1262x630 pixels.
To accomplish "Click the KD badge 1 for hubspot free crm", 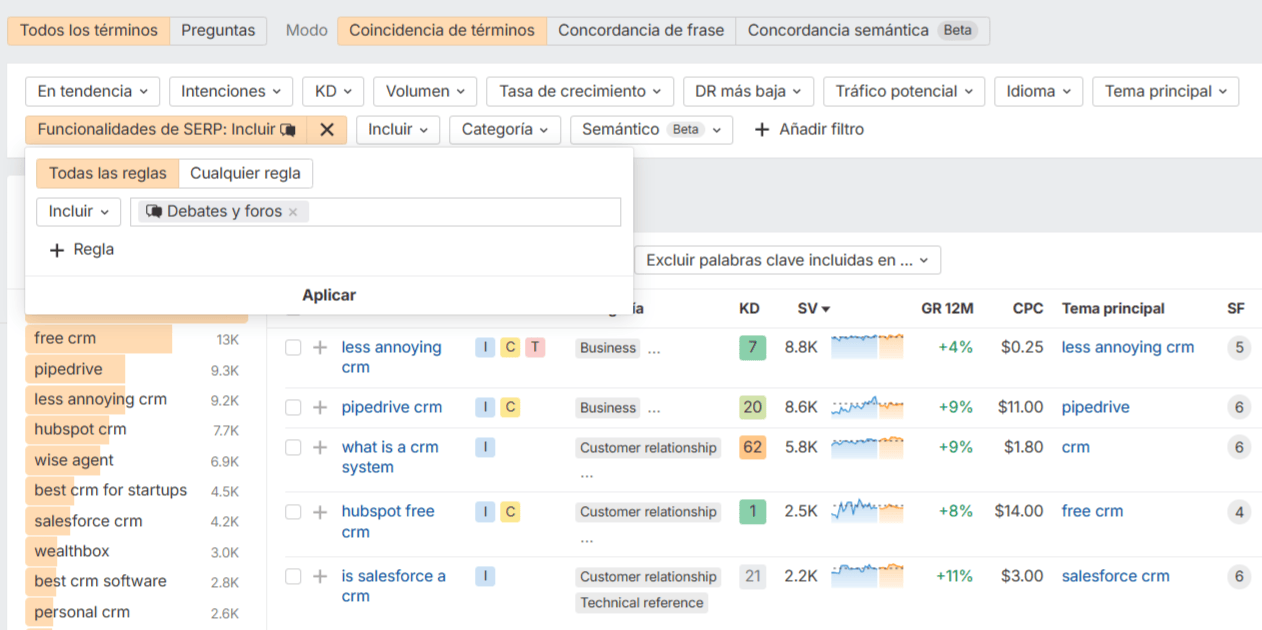I will [x=752, y=512].
